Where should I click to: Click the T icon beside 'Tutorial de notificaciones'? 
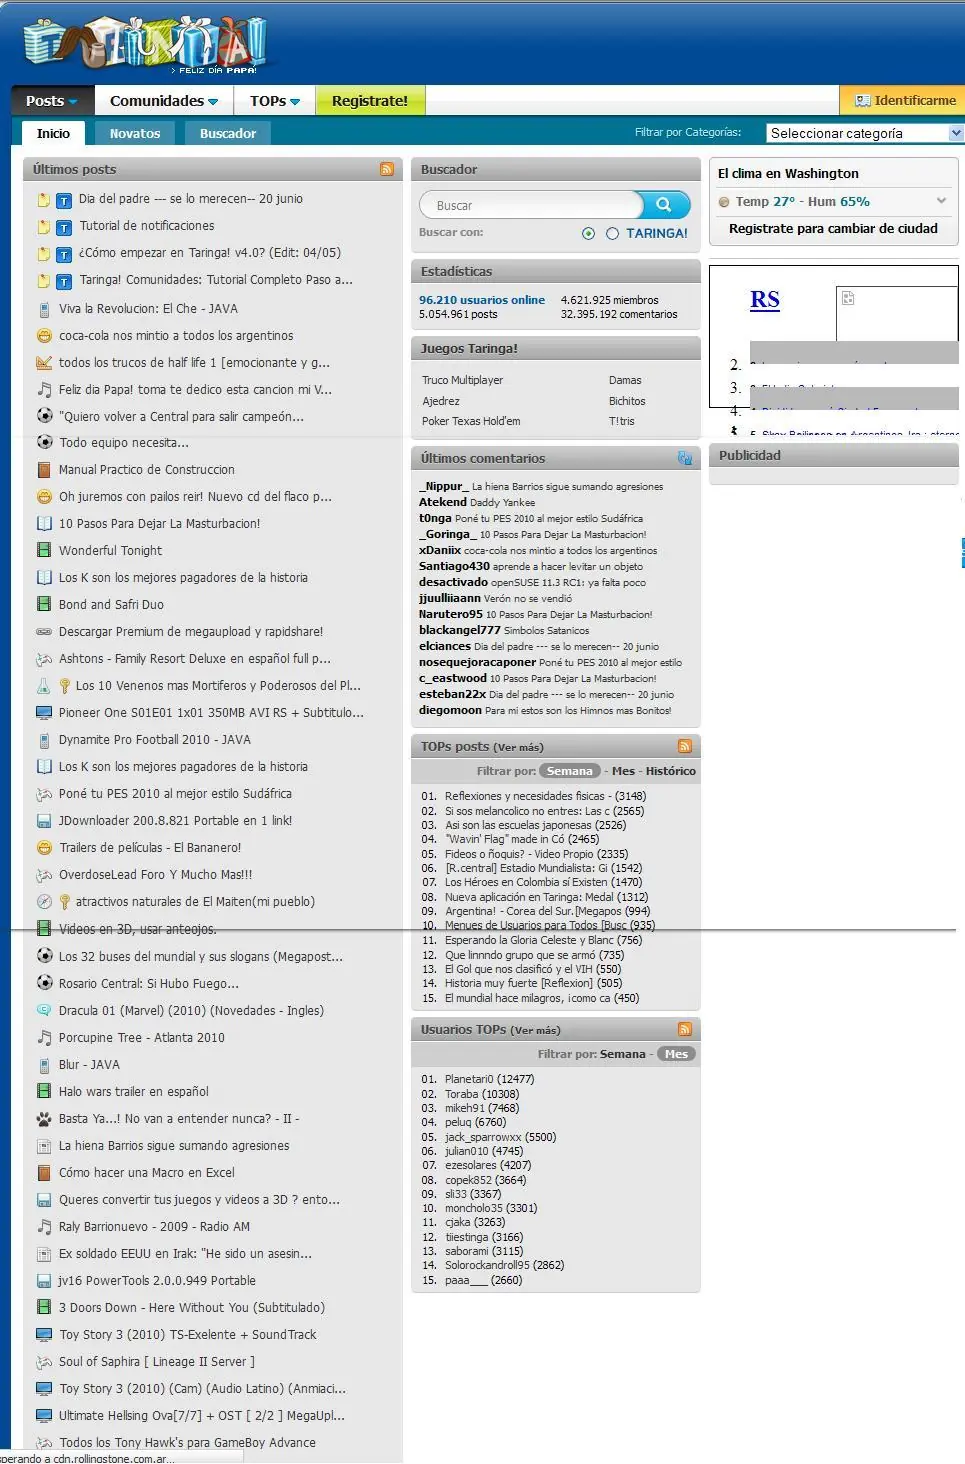[x=63, y=227]
